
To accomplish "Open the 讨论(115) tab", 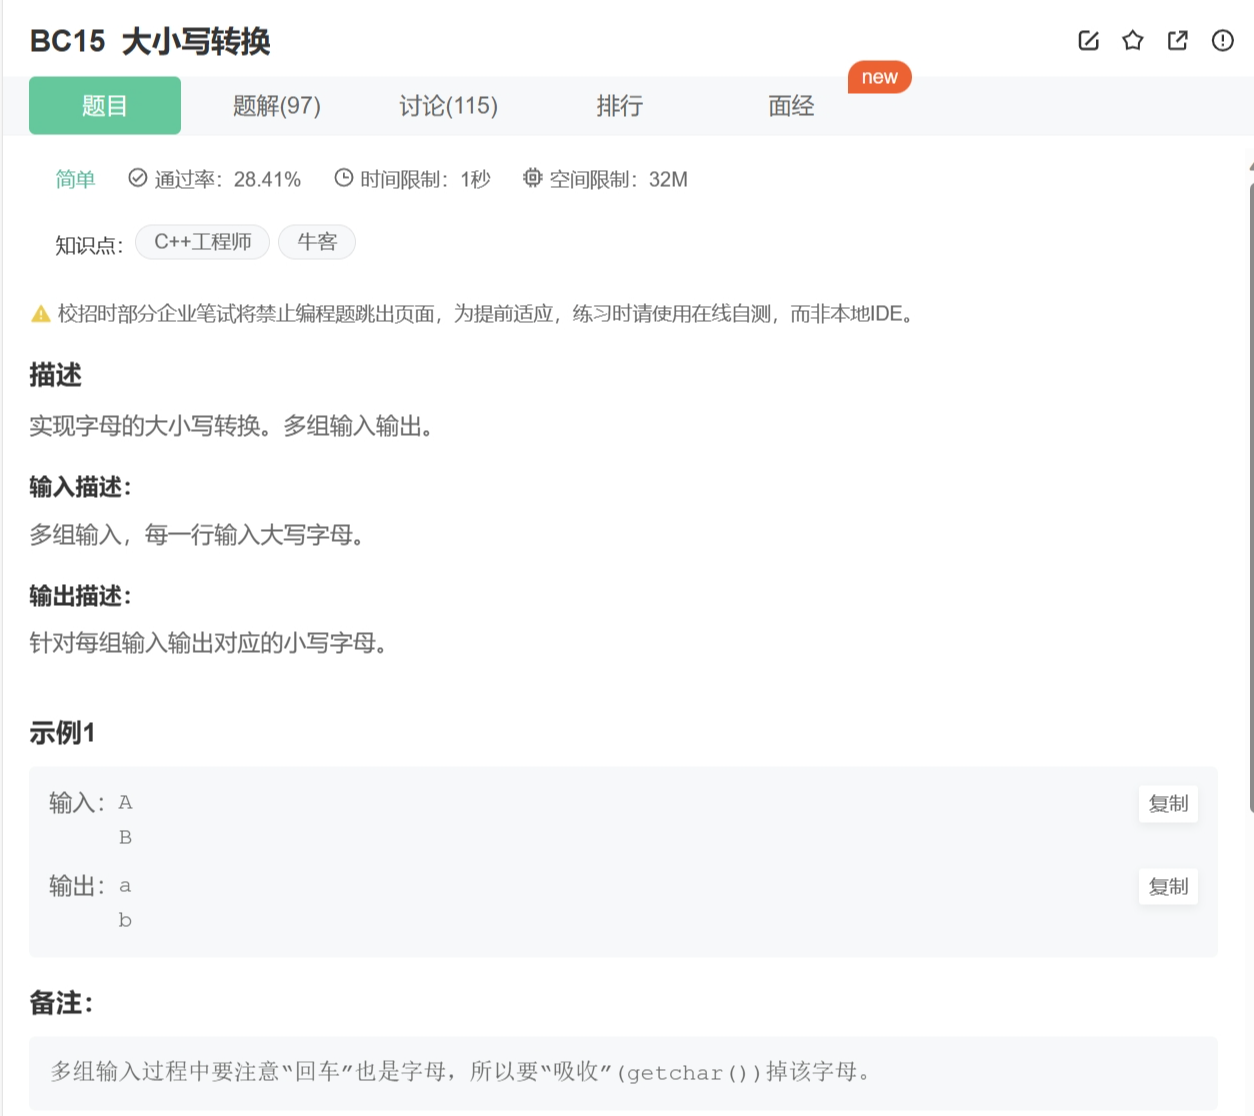I will point(447,106).
